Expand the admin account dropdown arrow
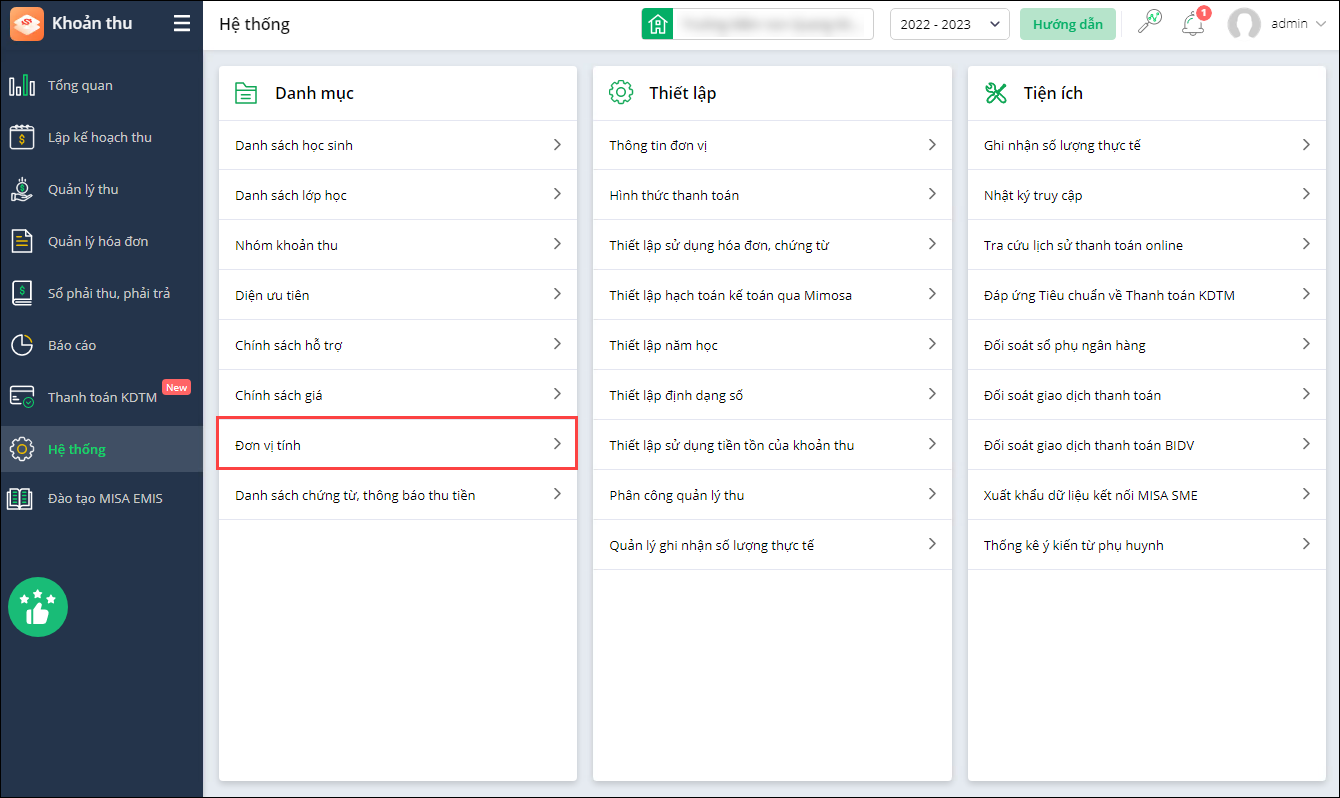Viewport: 1340px width, 798px height. [1318, 24]
